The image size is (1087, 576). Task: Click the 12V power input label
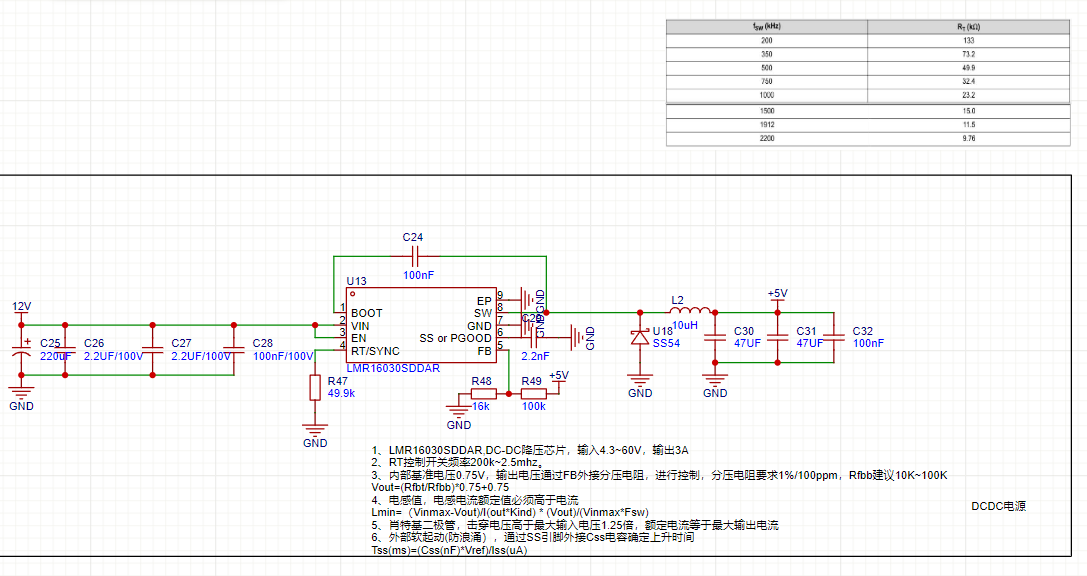click(x=22, y=306)
